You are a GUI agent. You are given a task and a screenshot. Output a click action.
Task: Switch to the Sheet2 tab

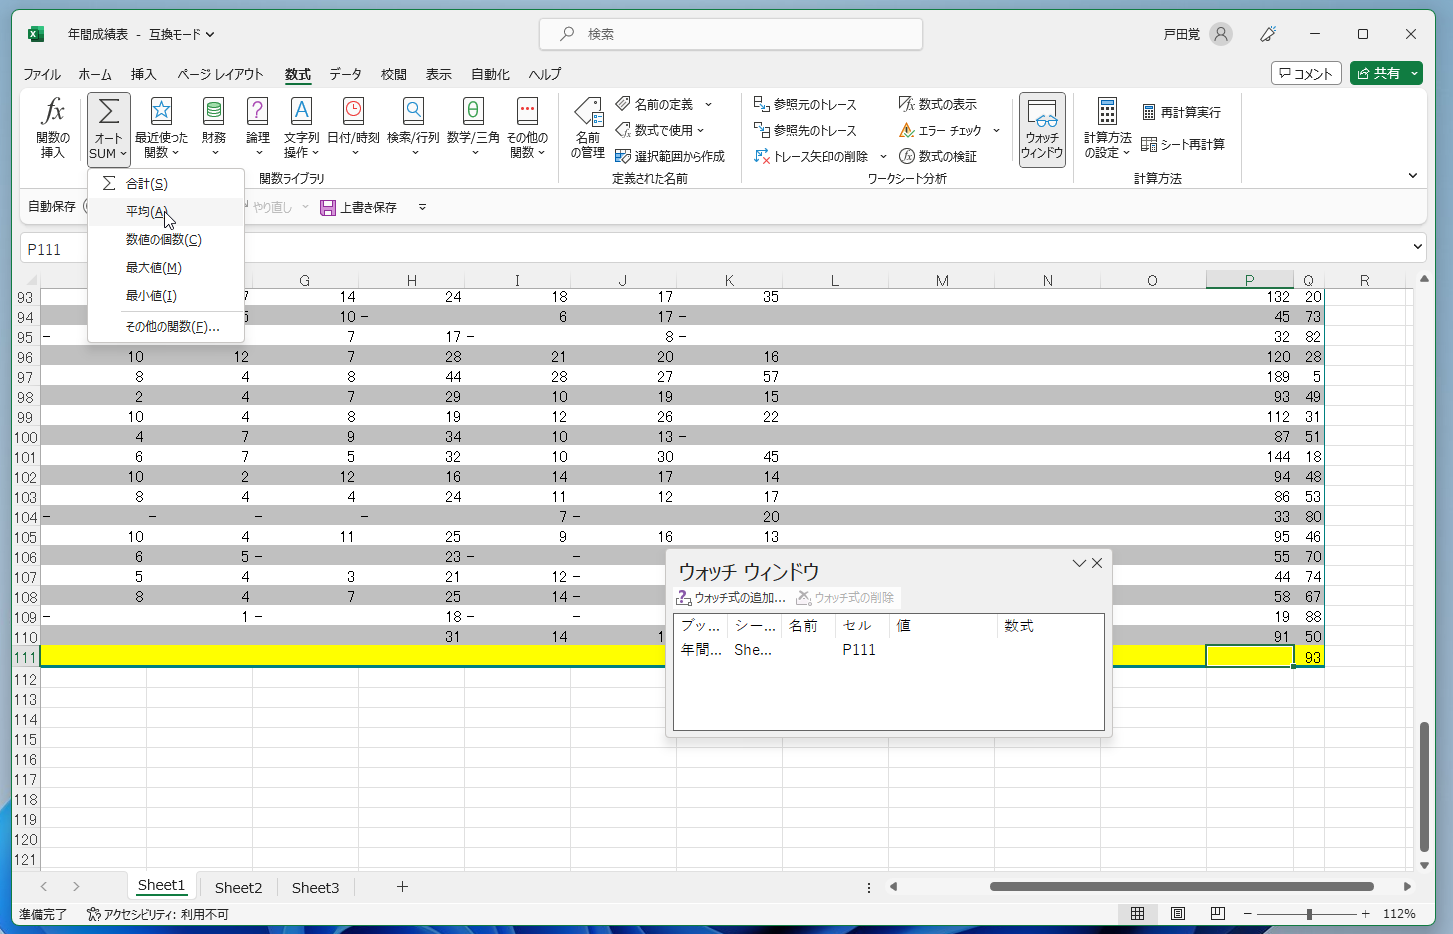coord(238,888)
